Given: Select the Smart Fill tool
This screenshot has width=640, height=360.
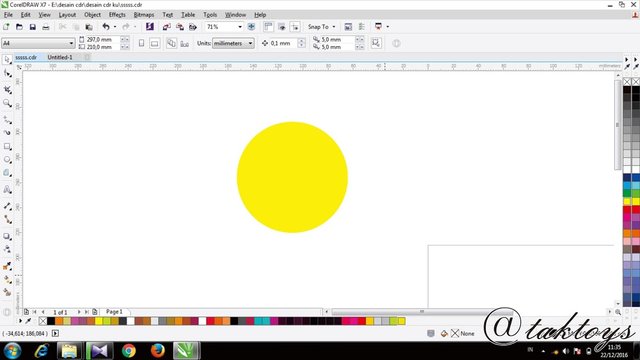Looking at the screenshot, I should 7,292.
